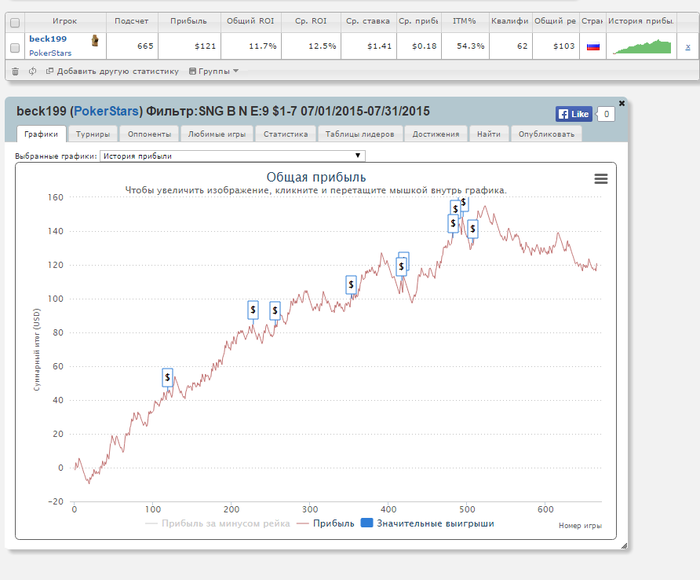700x580 pixels.
Task: Open the Любимые игры tab
Action: pos(217,134)
